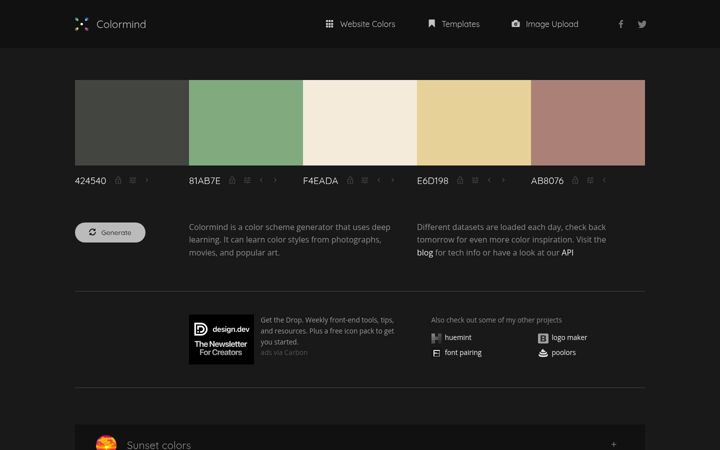
Task: Lock the 81AB7E color
Action: click(232, 180)
